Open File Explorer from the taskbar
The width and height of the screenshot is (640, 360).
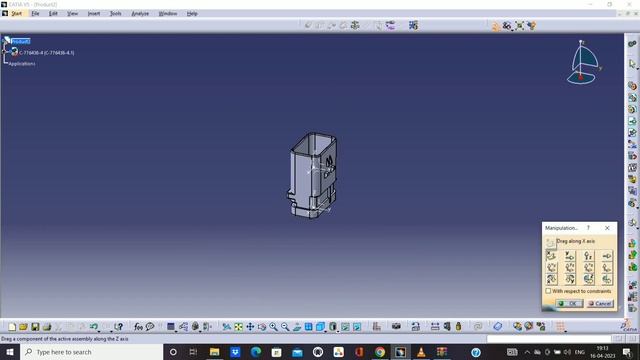(214, 352)
